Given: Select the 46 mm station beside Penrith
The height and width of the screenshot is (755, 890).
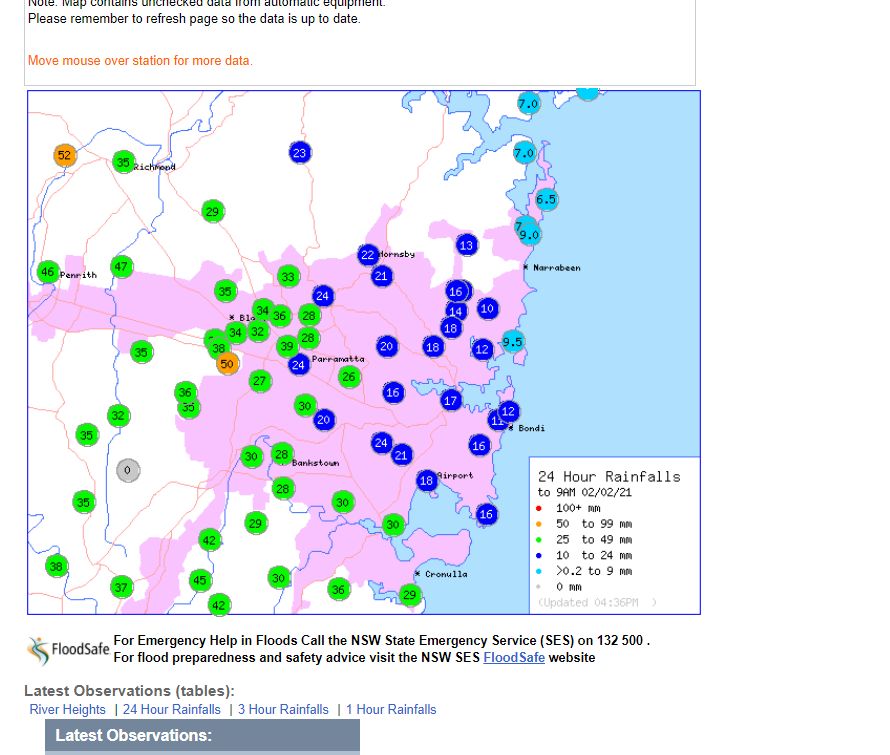Looking at the screenshot, I should coord(48,272).
